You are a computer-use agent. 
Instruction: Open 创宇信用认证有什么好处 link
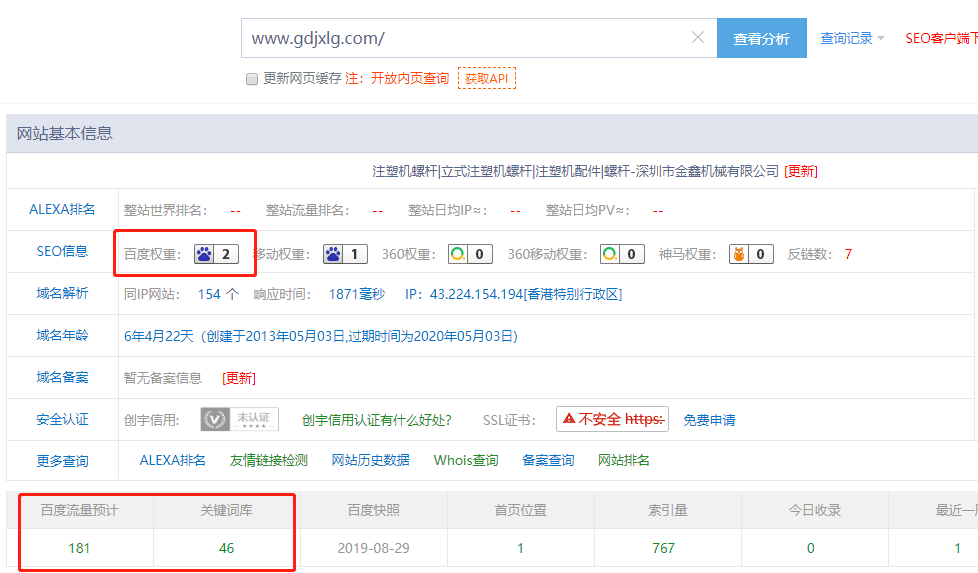pyautogui.click(x=377, y=420)
